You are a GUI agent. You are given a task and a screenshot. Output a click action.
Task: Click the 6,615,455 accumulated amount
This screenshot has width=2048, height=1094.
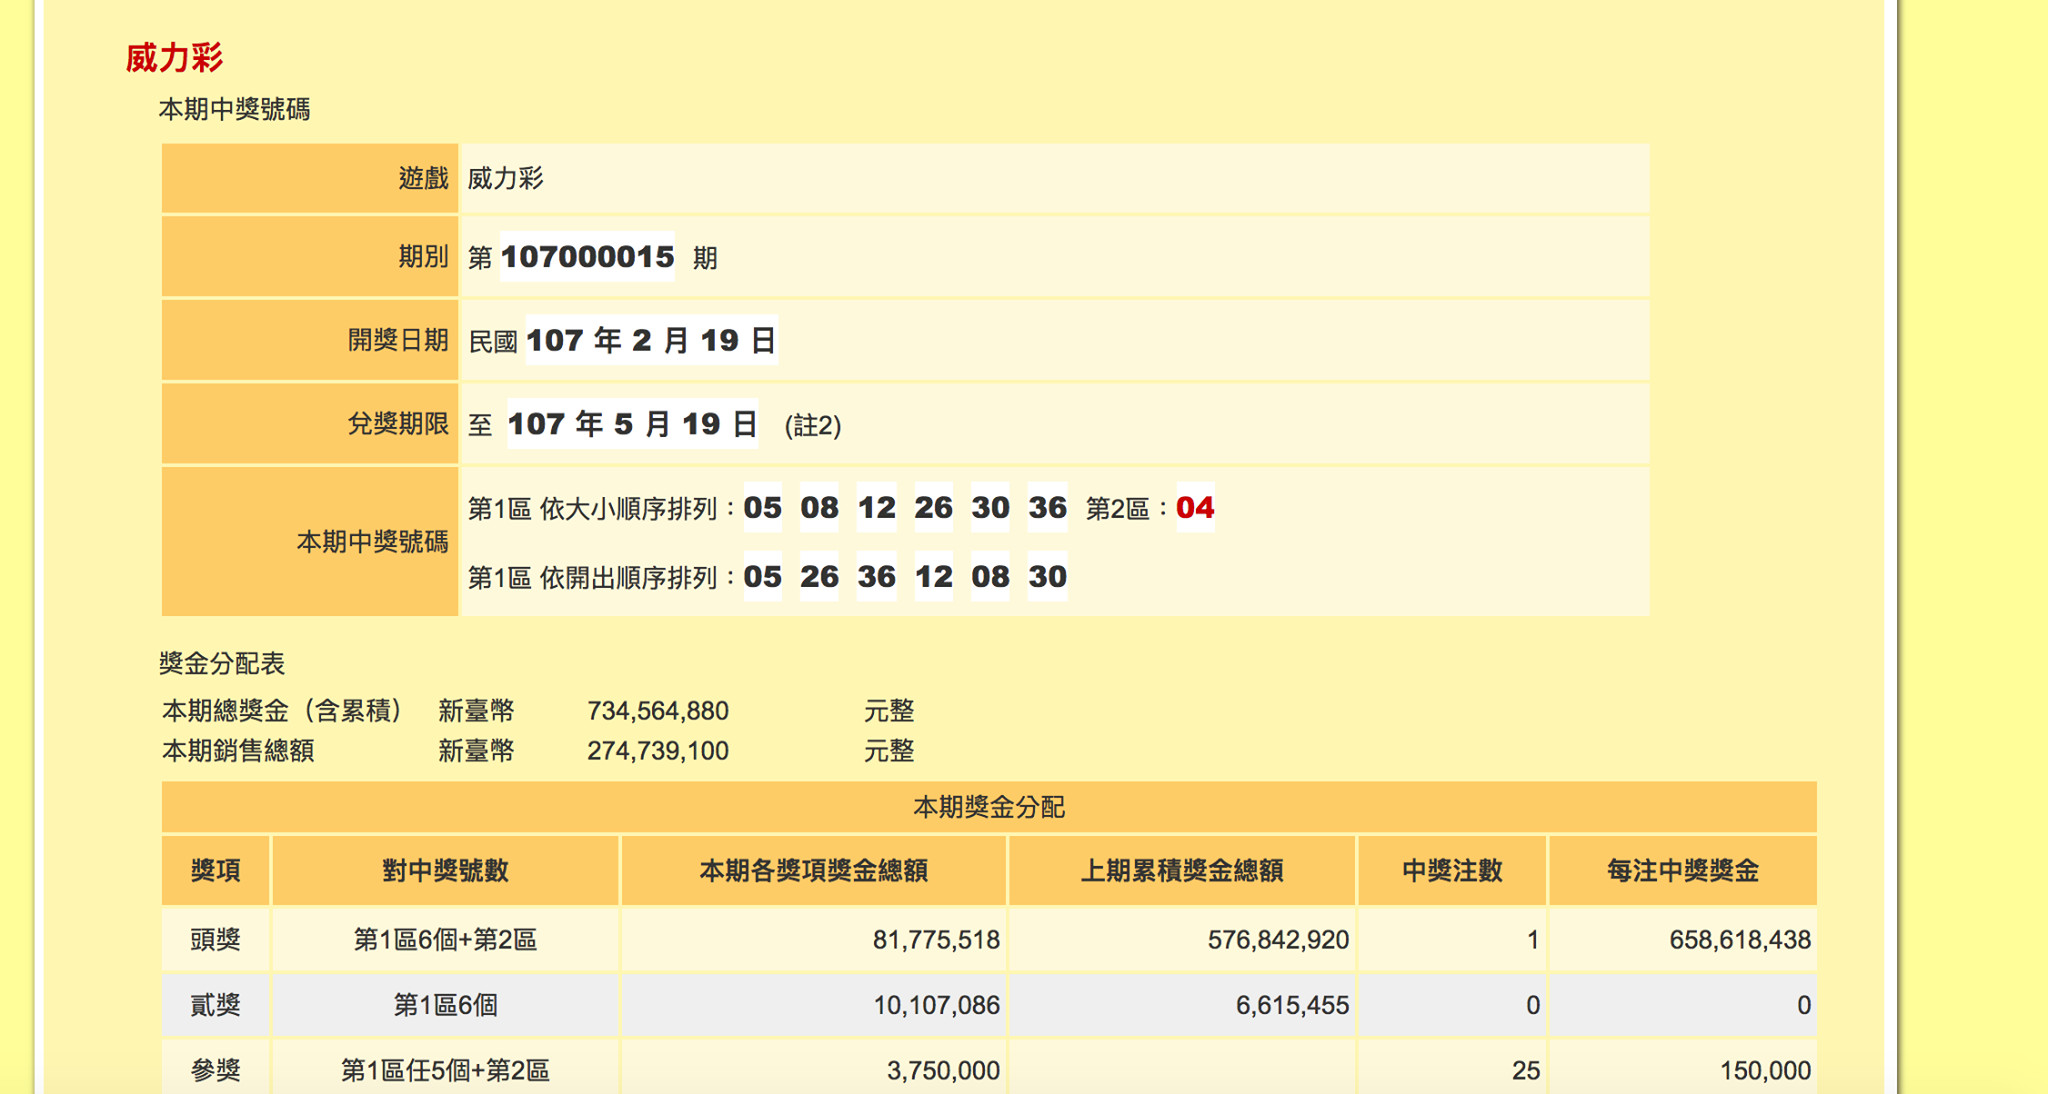coord(1182,1005)
